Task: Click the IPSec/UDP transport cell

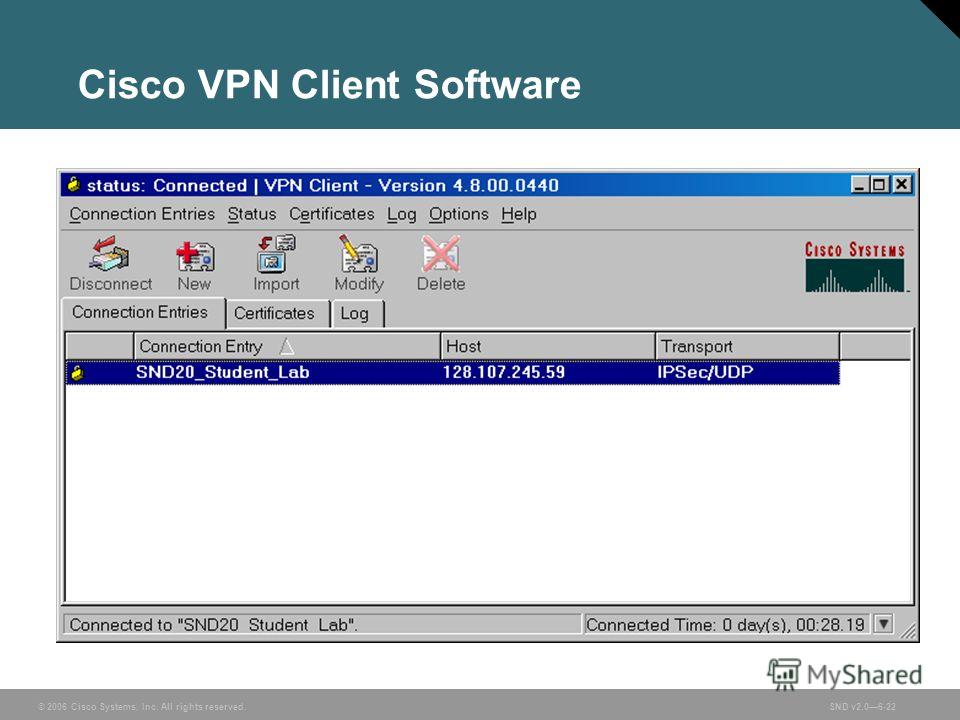Action: (705, 373)
